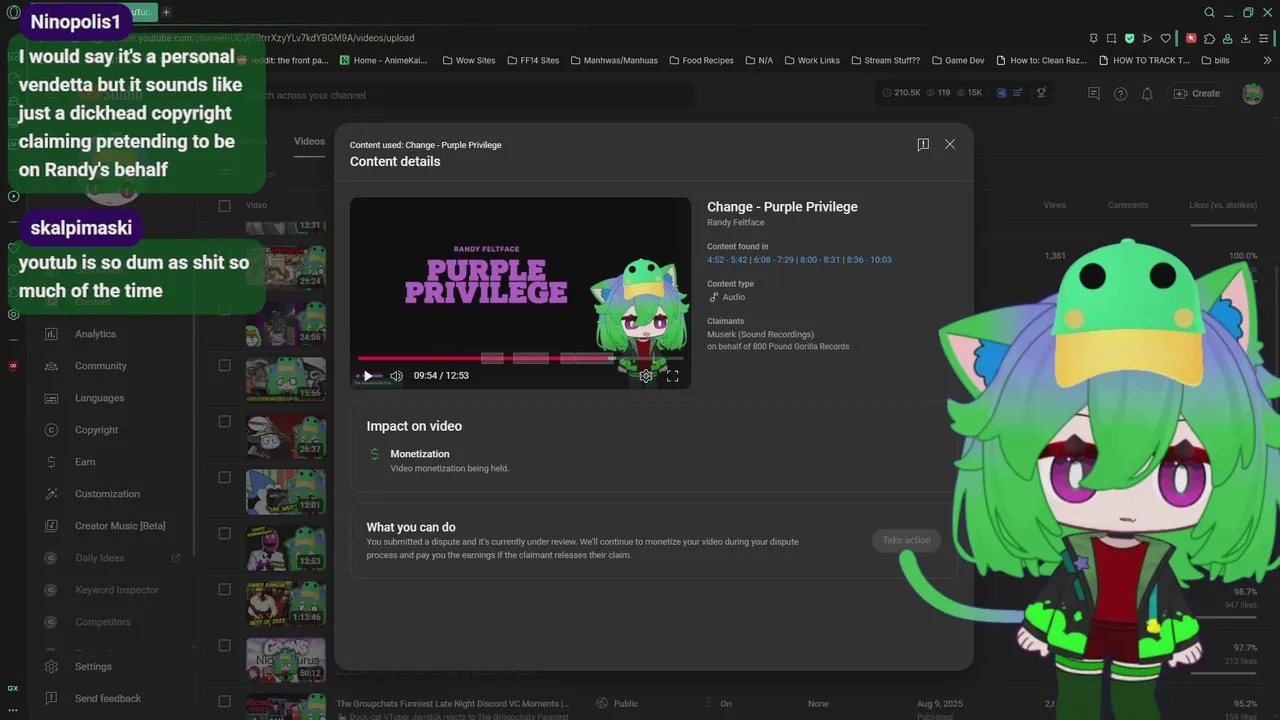Click the trophy icon in stats bar
This screenshot has width=1280, height=720.
(1041, 93)
